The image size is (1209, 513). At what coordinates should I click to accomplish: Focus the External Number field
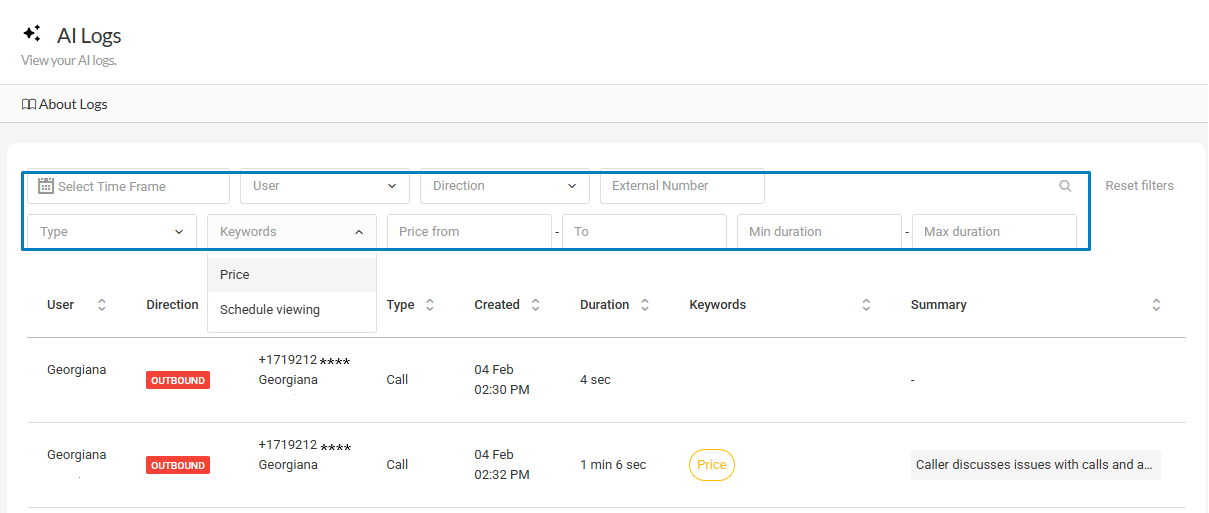(x=681, y=186)
